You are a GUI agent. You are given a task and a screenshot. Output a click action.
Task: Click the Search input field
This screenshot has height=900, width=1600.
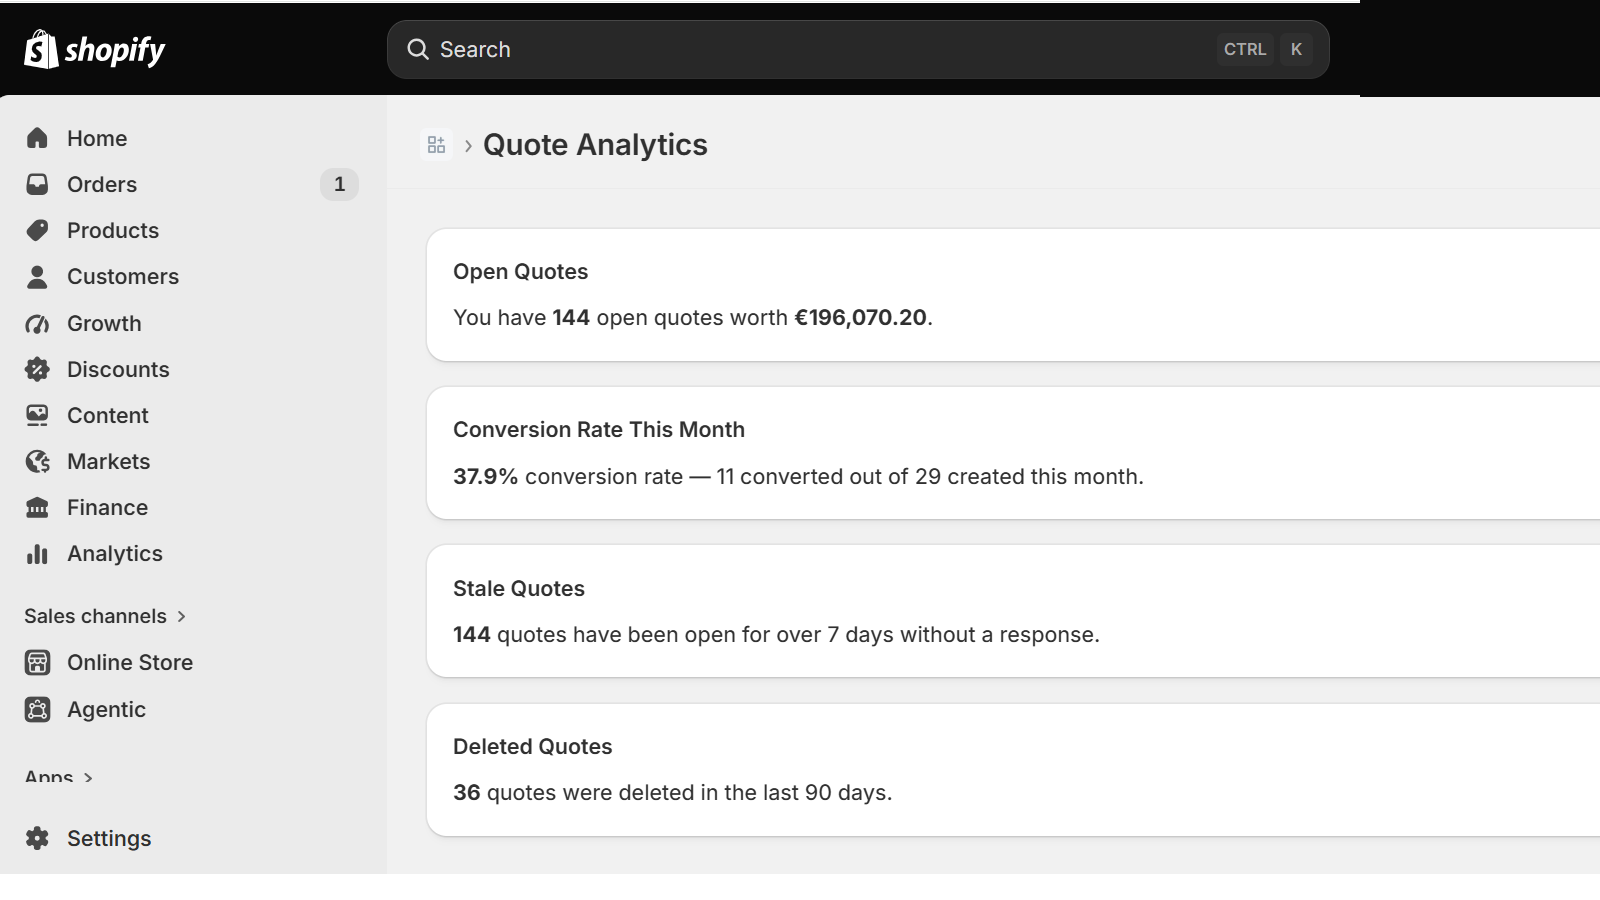coord(858,49)
